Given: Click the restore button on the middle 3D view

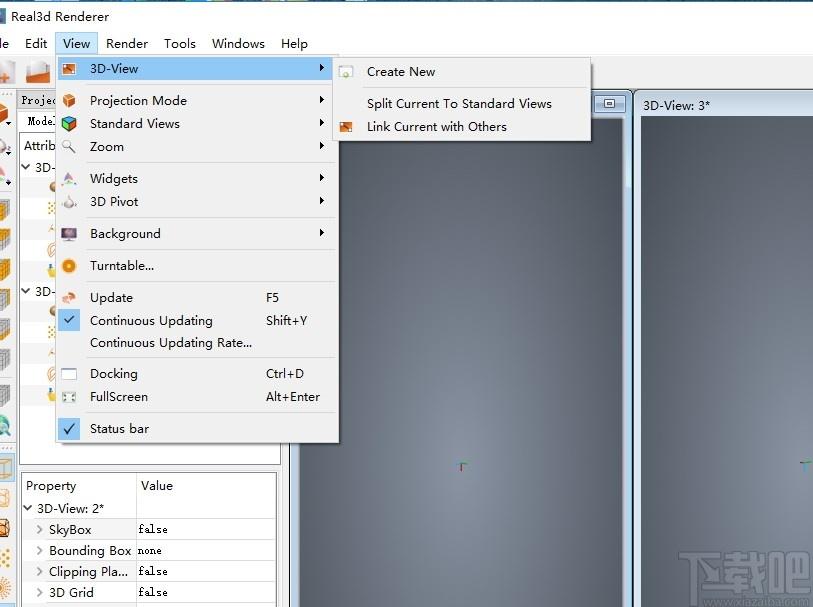Looking at the screenshot, I should (609, 104).
